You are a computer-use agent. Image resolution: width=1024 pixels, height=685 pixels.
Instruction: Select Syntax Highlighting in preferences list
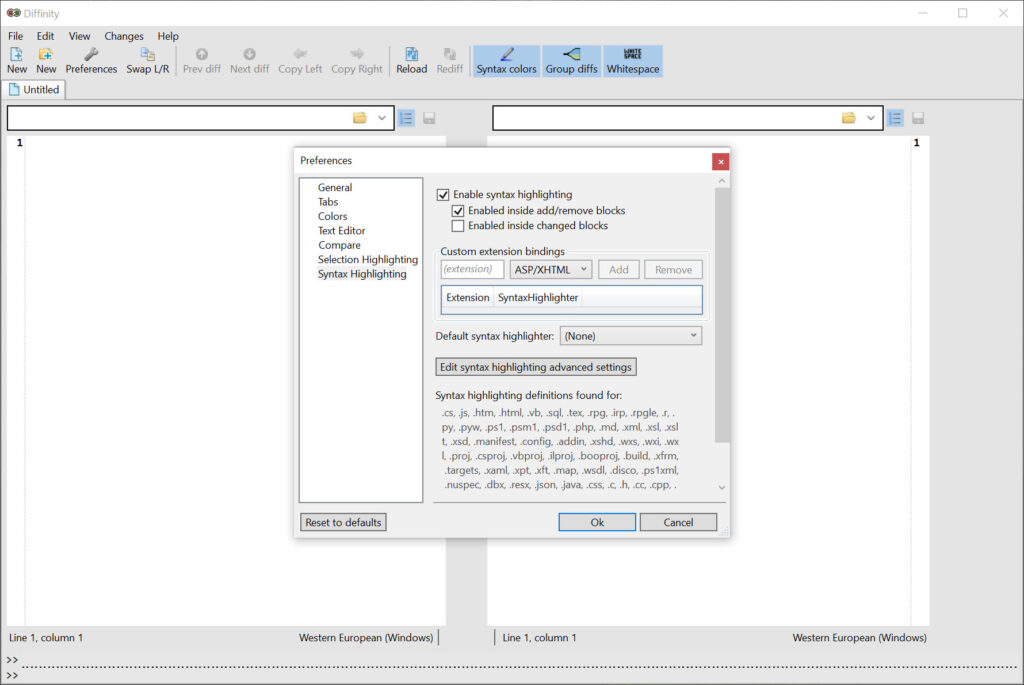tap(362, 274)
